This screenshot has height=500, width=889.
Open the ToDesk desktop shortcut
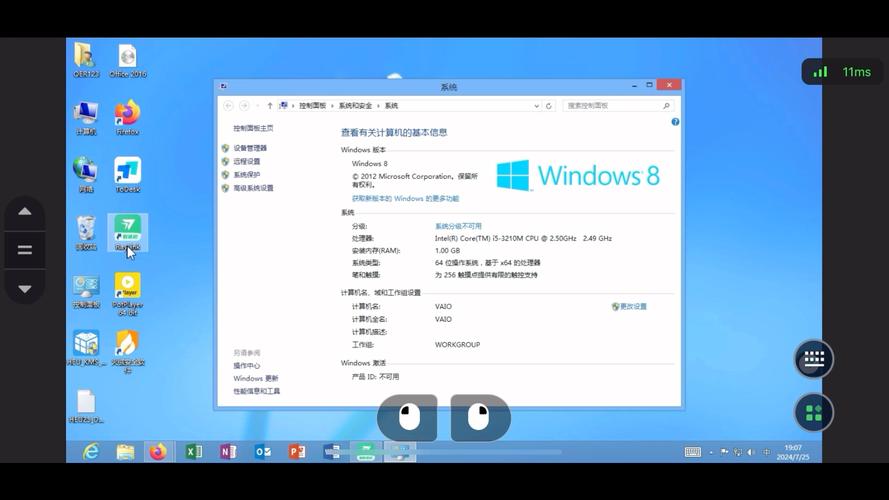point(127,172)
